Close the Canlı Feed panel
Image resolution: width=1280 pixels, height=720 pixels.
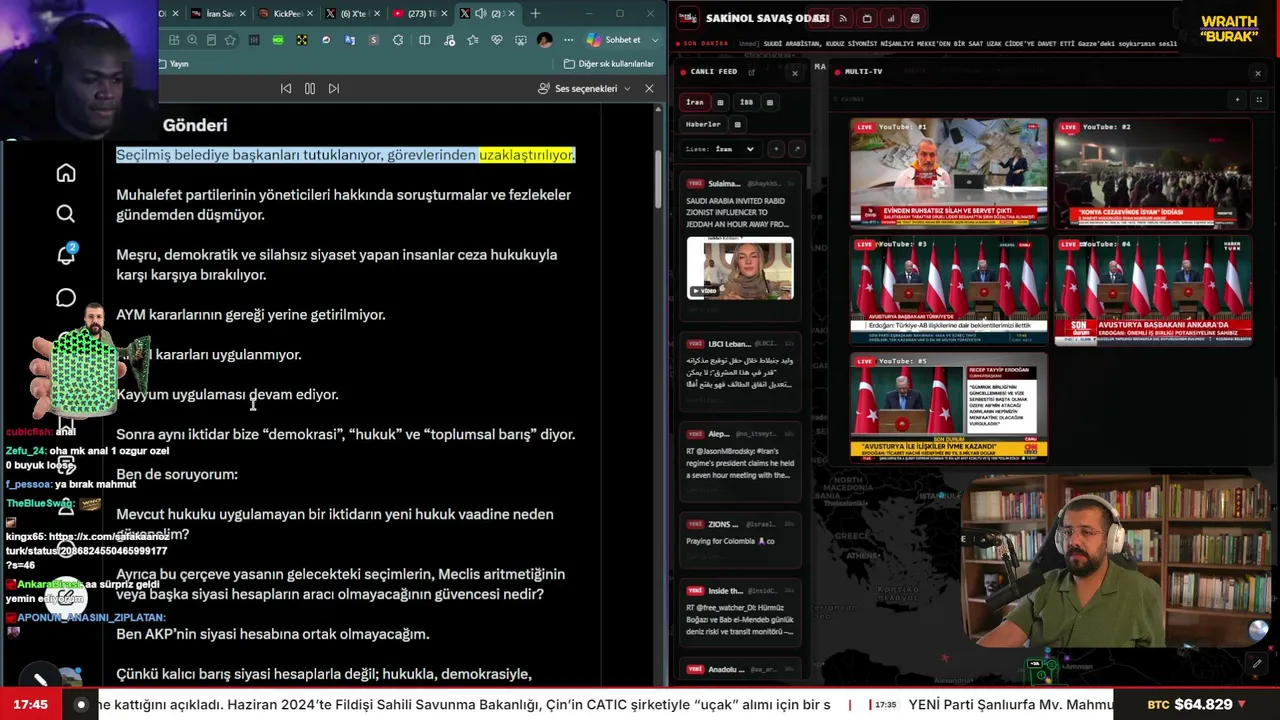[795, 73]
